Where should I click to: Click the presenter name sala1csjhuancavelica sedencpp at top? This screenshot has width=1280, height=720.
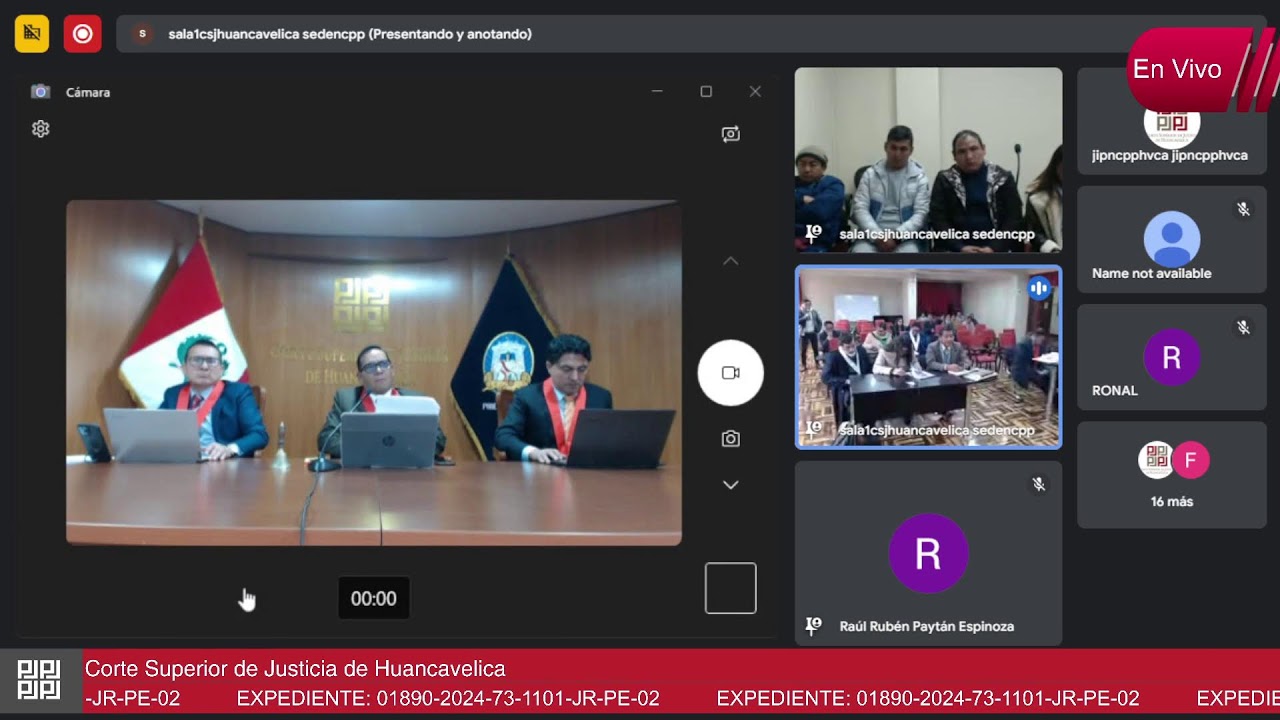(x=350, y=34)
